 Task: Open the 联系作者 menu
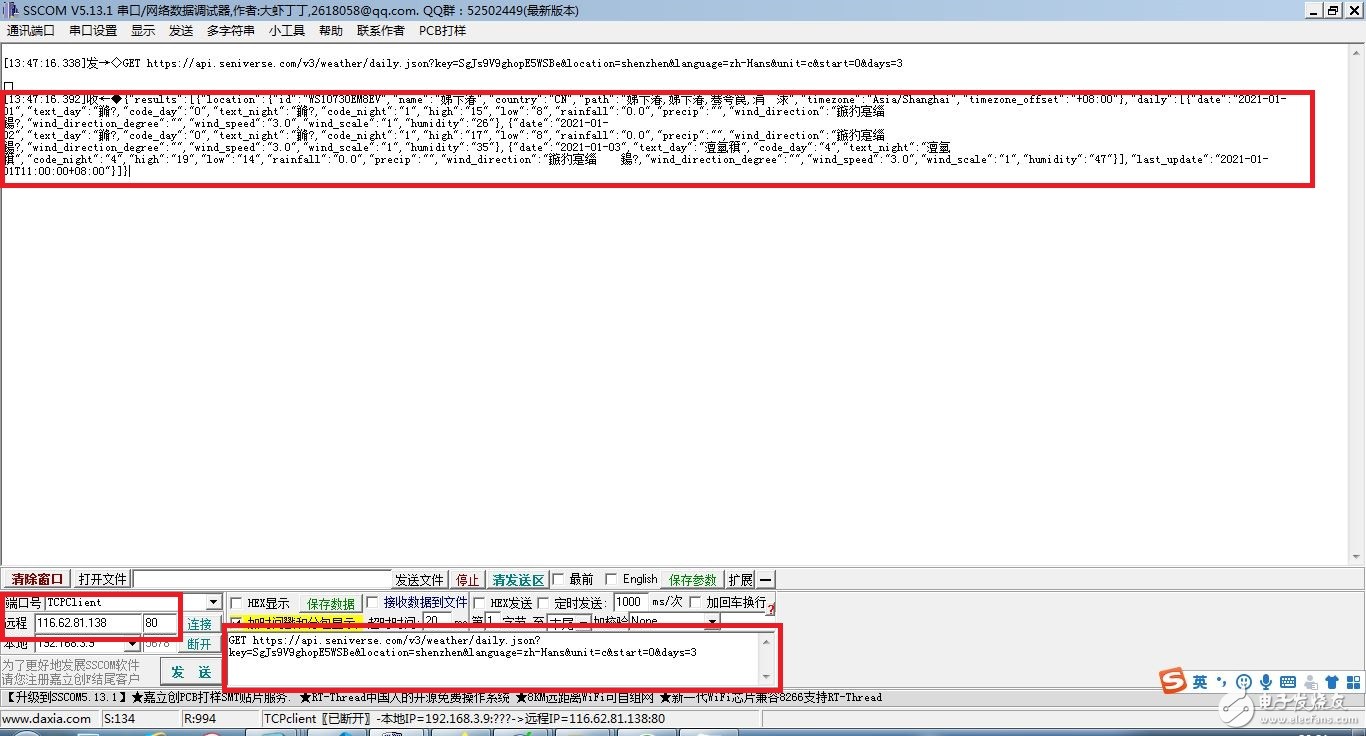coord(381,31)
